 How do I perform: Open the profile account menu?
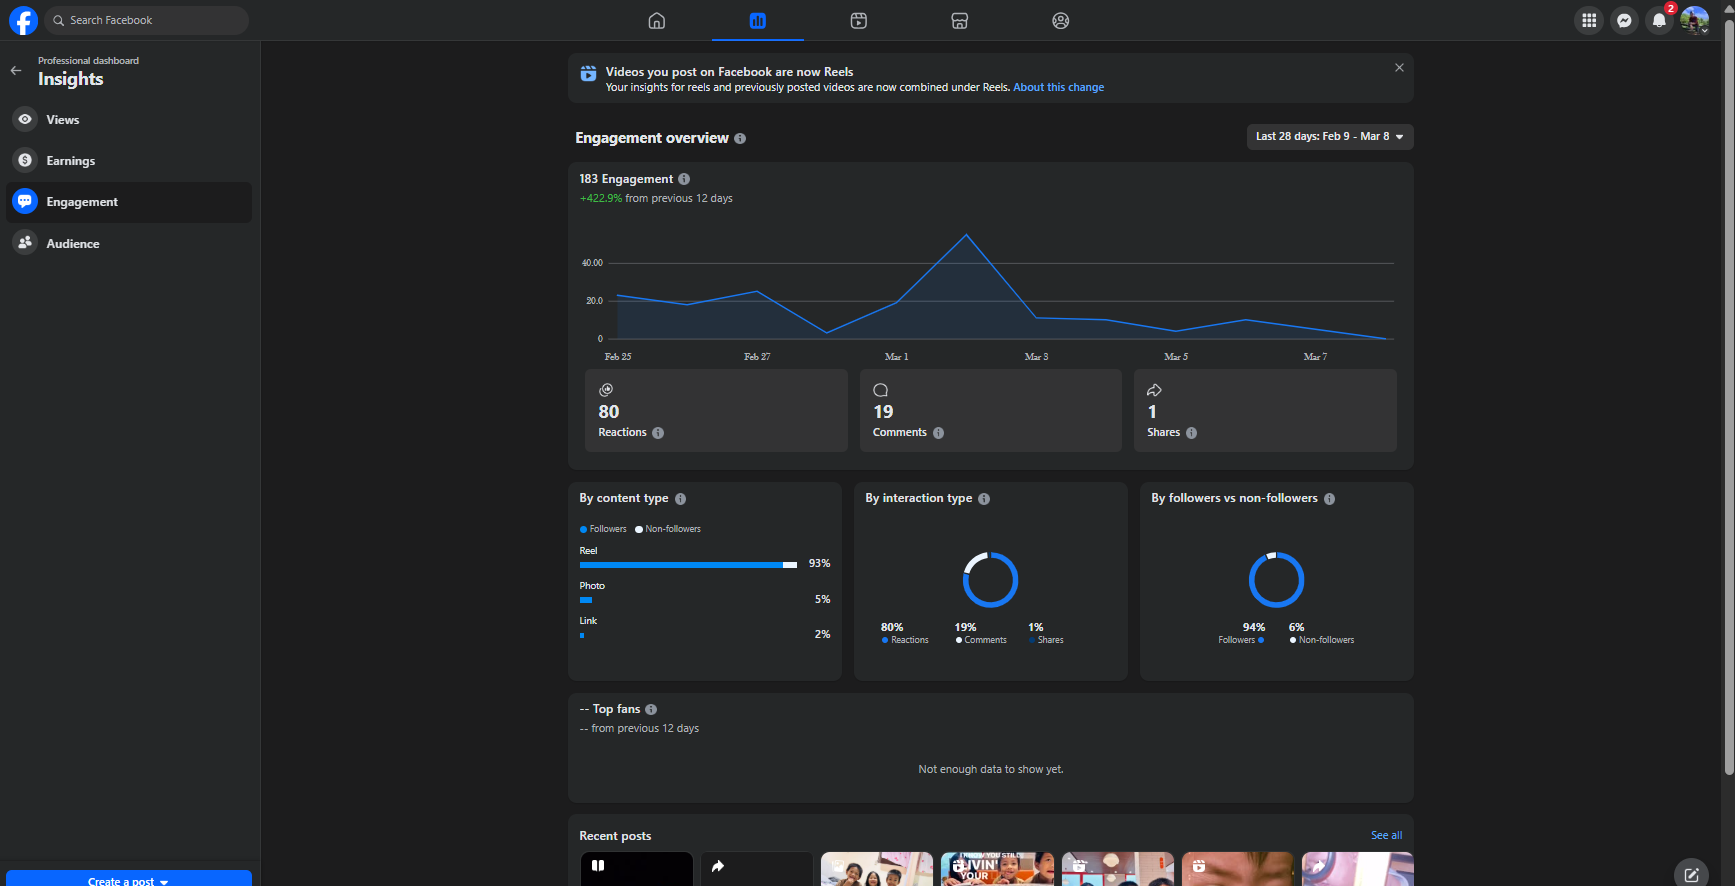(1694, 20)
